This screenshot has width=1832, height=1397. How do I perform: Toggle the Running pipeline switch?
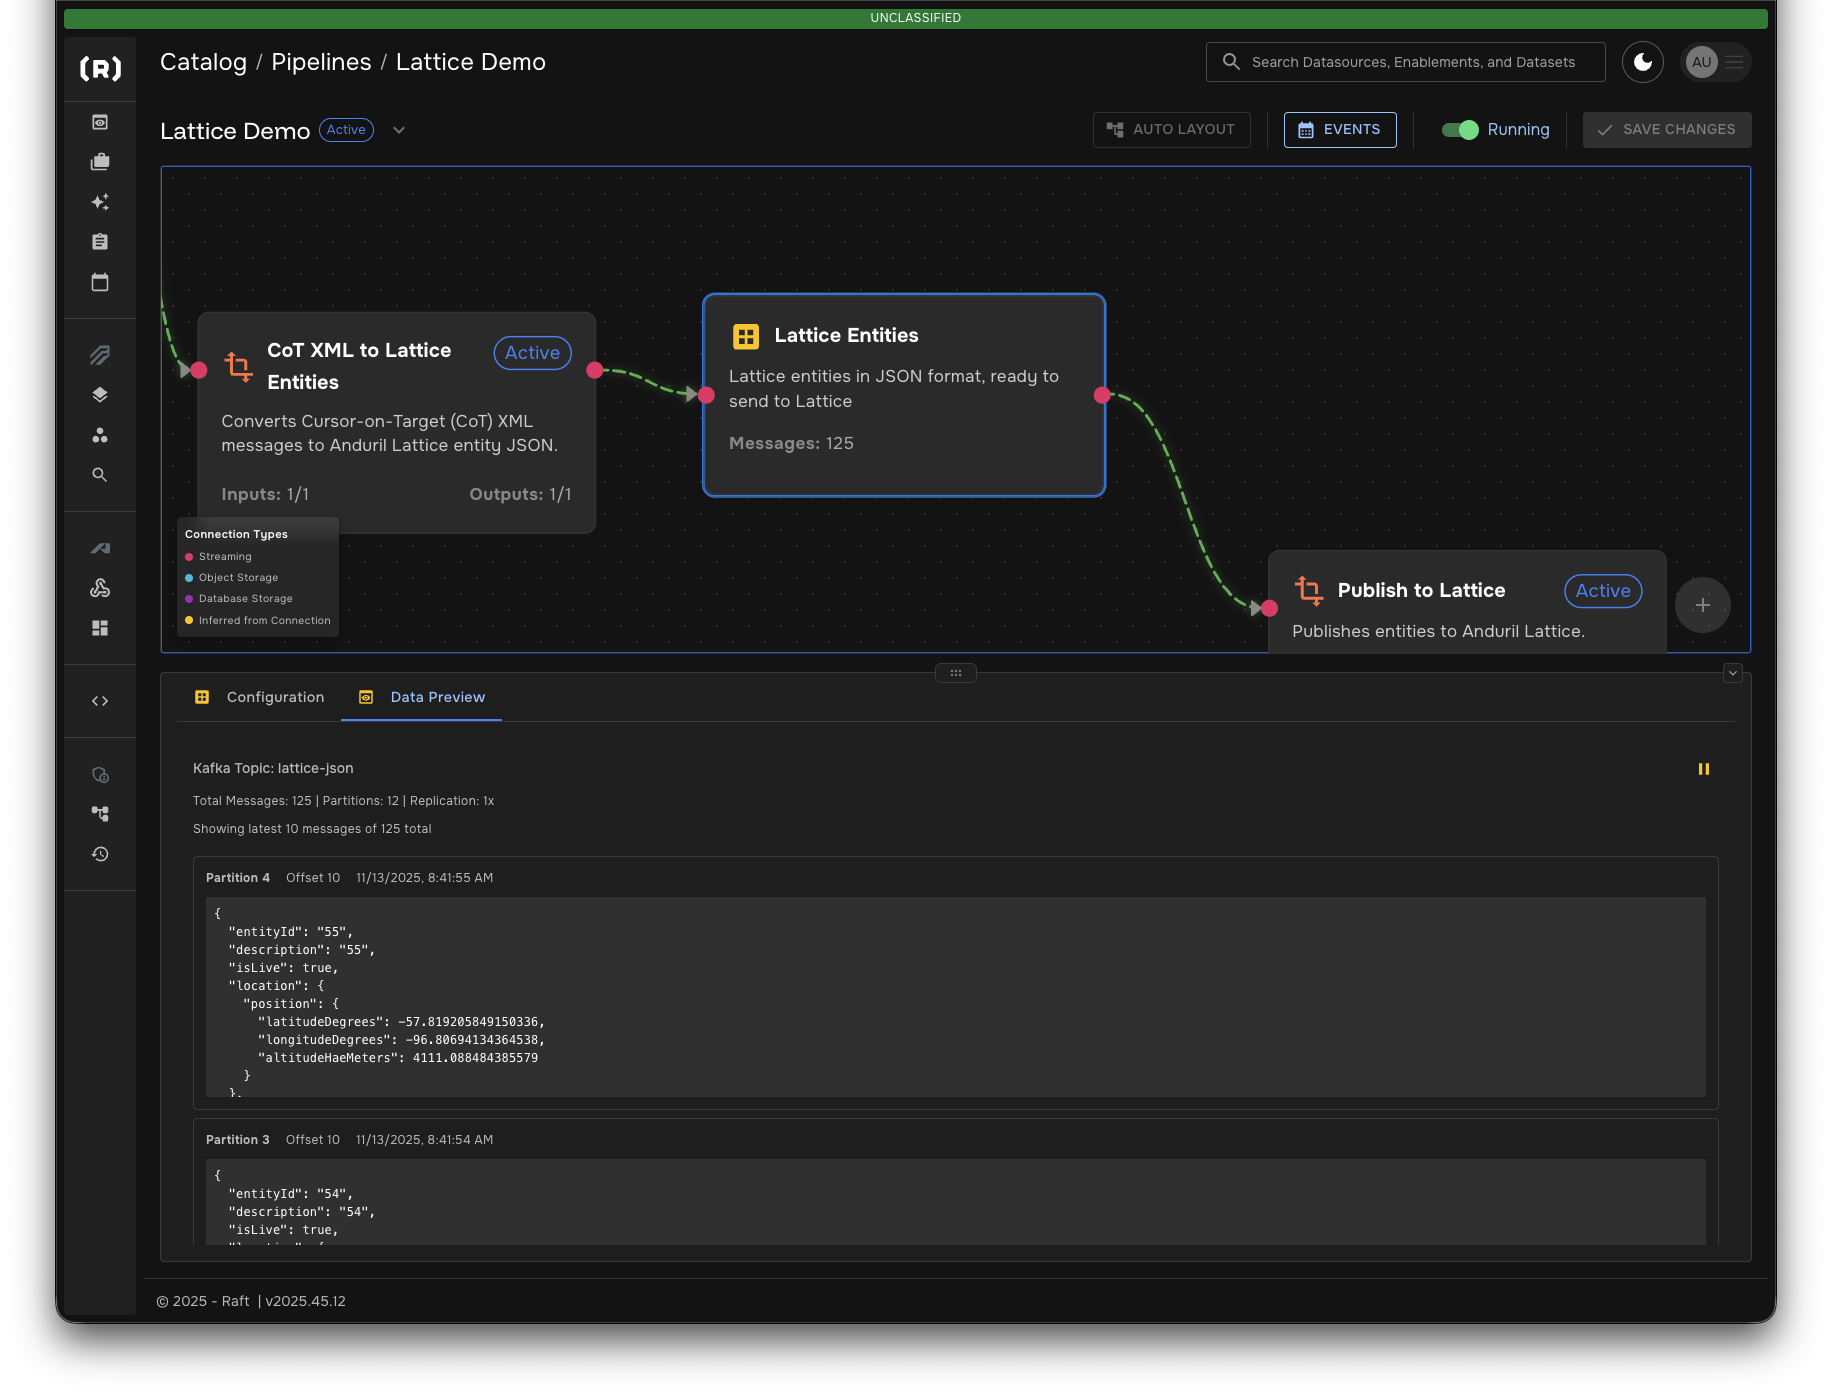tap(1460, 130)
